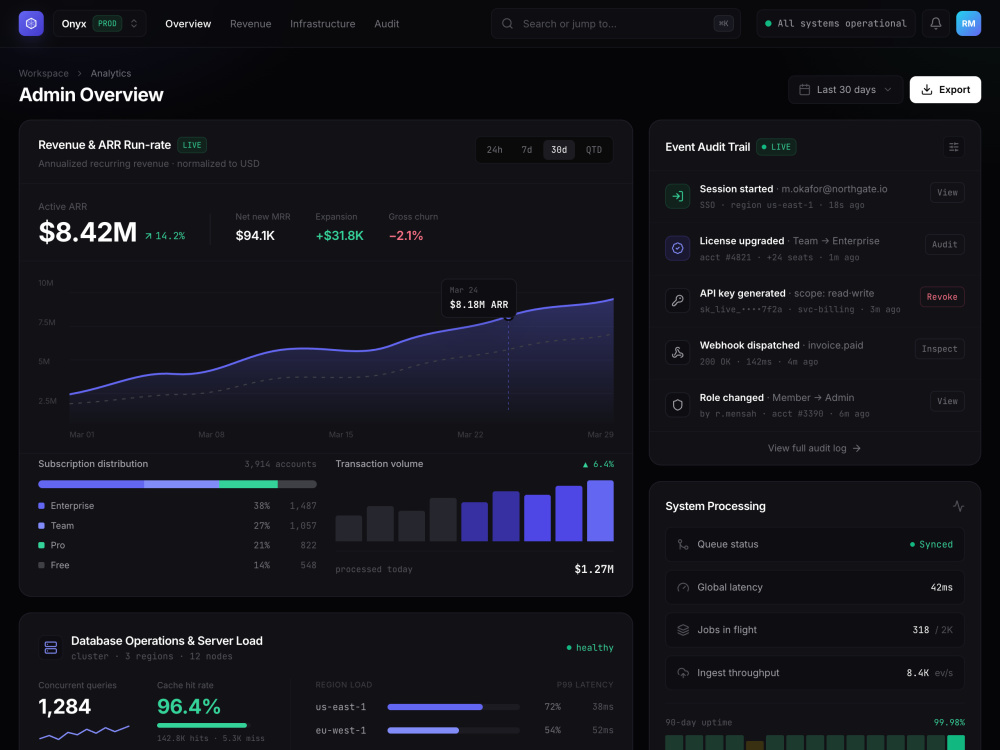Select the QTD time range
Image resolution: width=1000 pixels, height=750 pixels.
tap(594, 150)
